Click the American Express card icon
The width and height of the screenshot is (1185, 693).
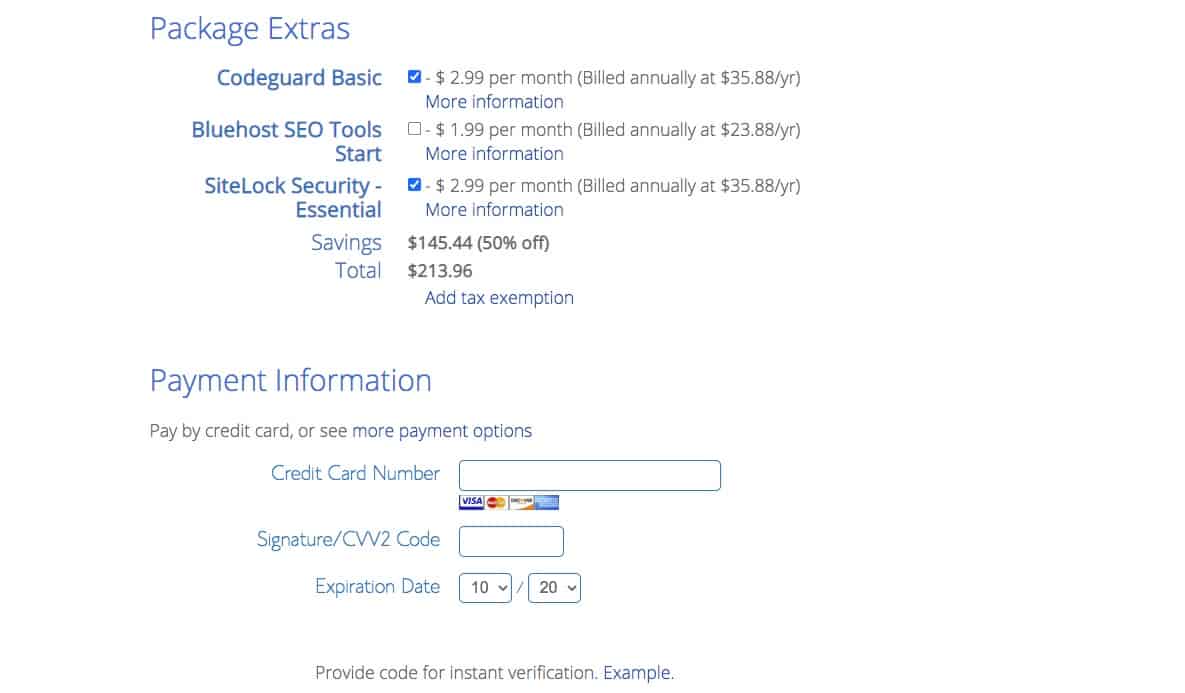point(546,502)
